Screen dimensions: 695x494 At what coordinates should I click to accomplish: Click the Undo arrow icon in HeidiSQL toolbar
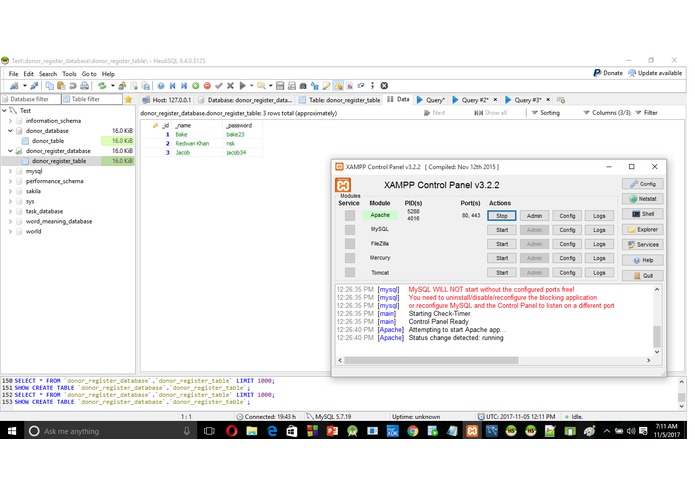(73, 86)
